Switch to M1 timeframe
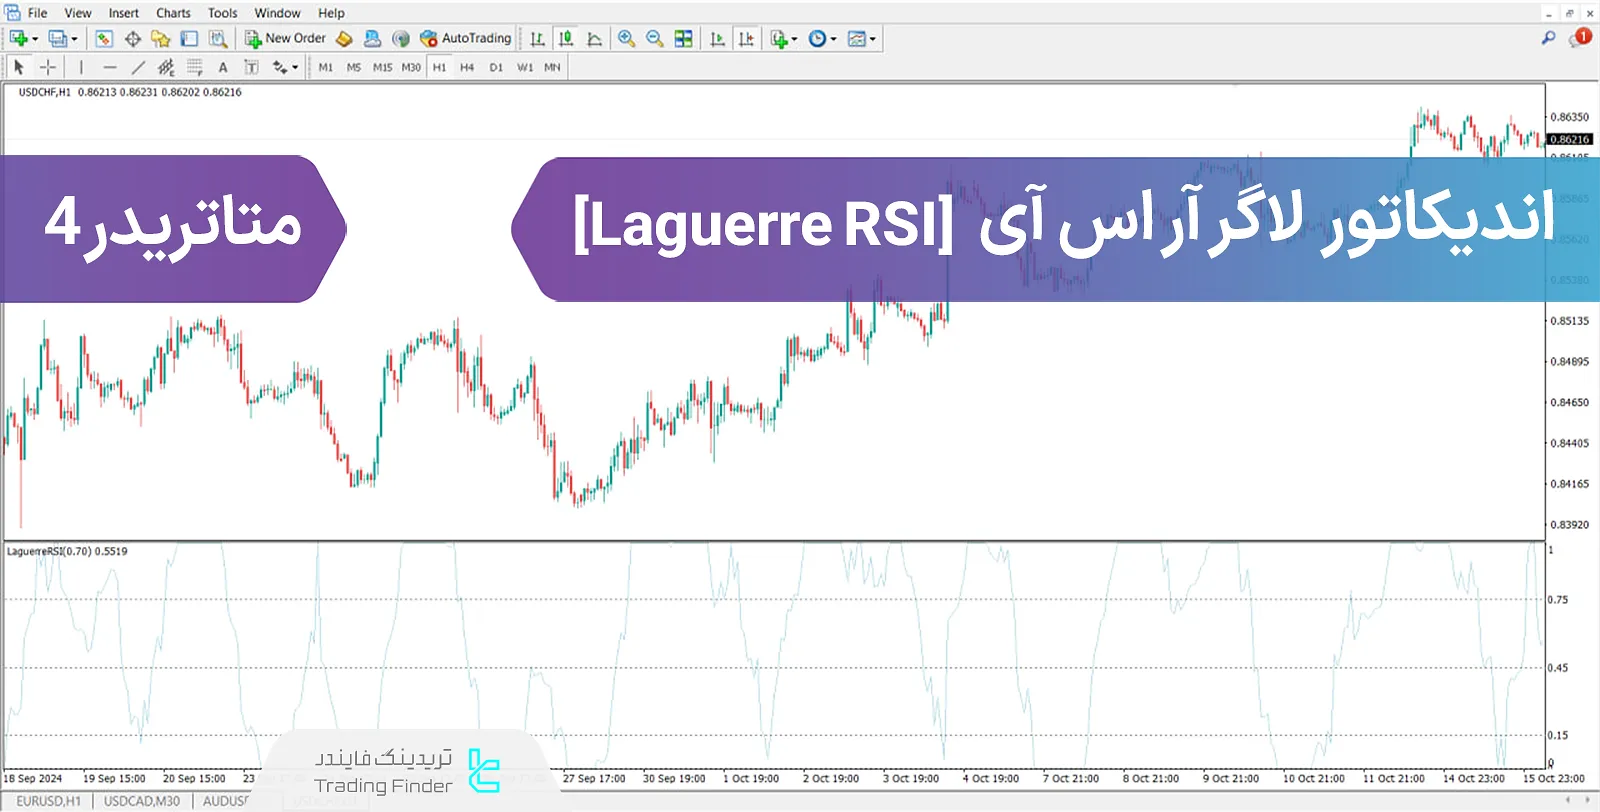This screenshot has width=1600, height=812. pyautogui.click(x=326, y=67)
